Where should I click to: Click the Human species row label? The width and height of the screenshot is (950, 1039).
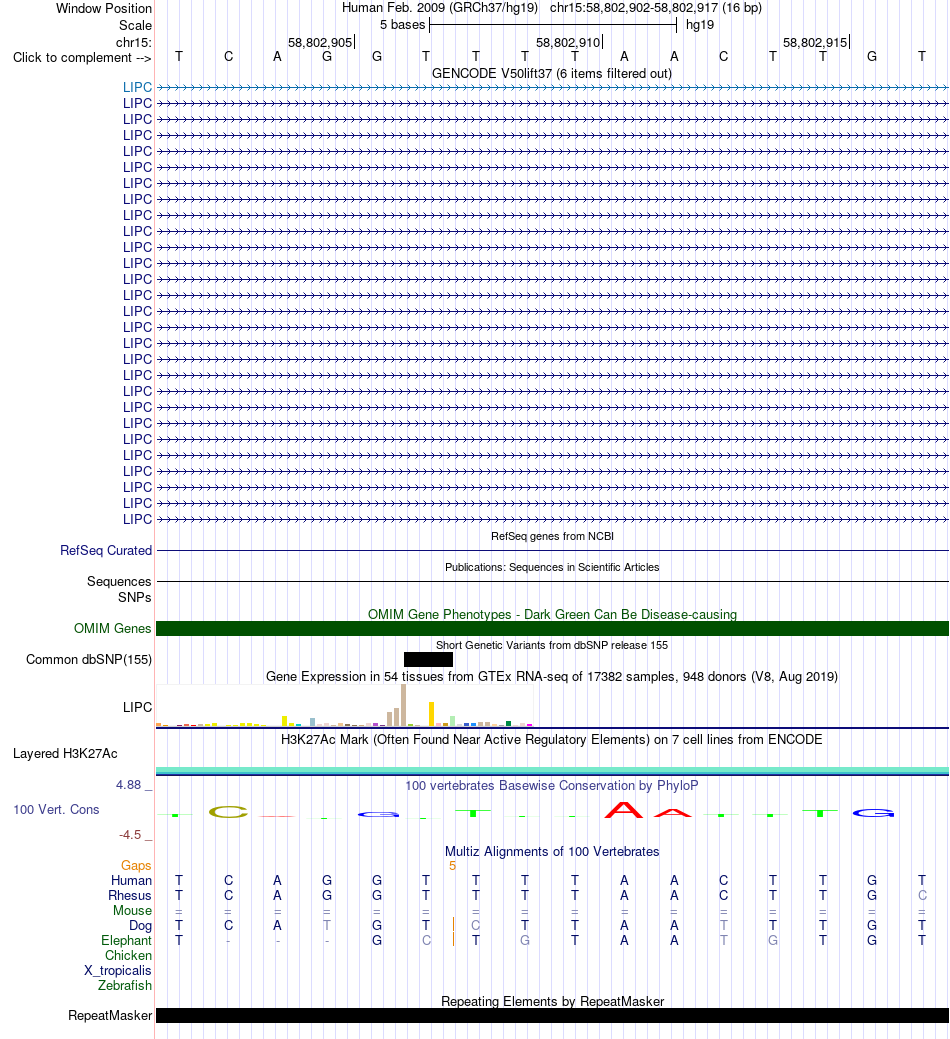131,880
